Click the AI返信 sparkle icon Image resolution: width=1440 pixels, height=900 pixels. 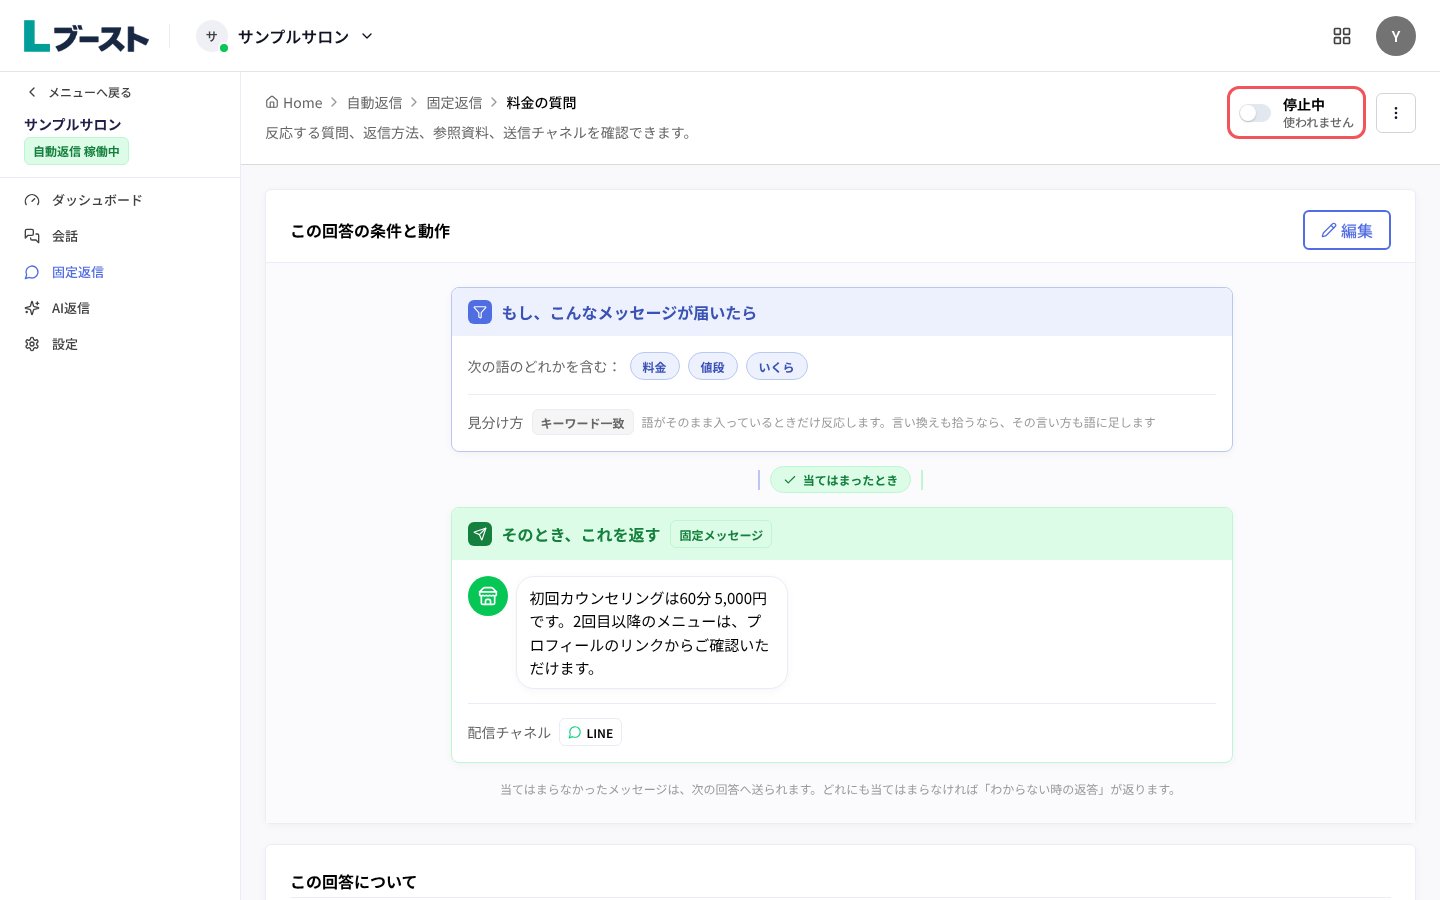32,308
